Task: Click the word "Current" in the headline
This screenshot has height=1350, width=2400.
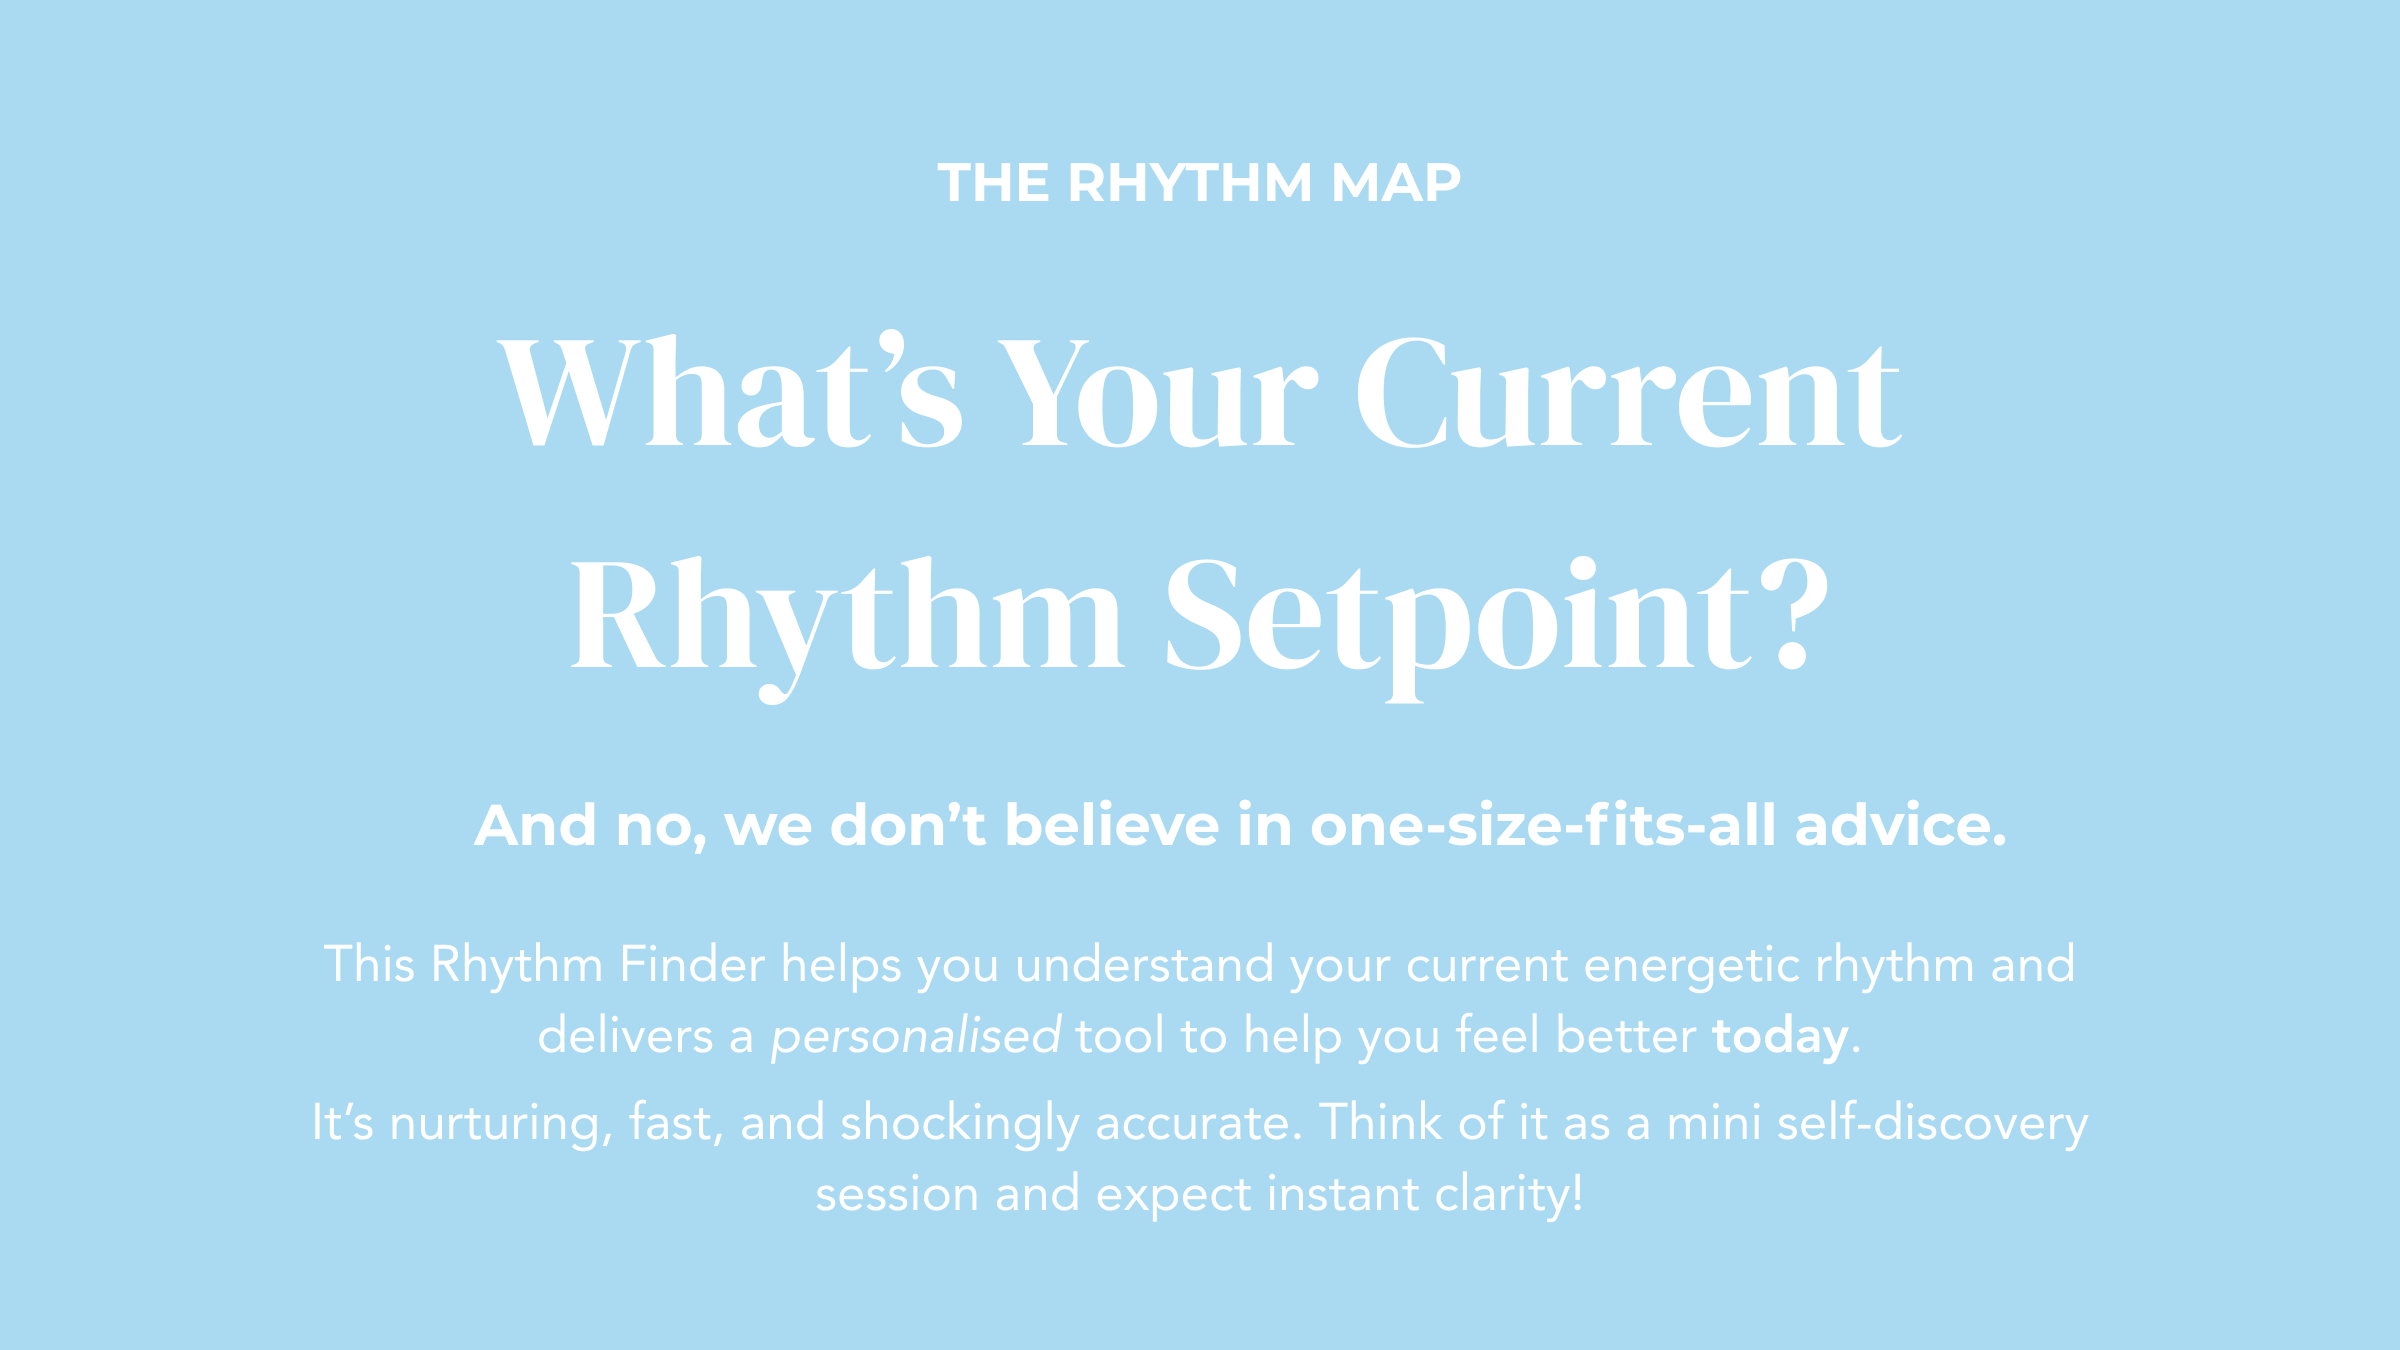Action: pos(1627,392)
